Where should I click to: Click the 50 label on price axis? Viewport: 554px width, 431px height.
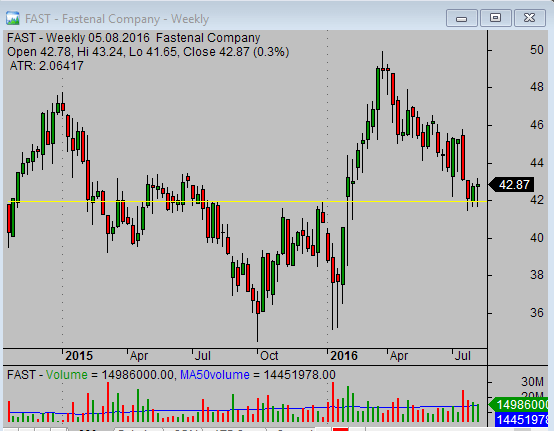[537, 50]
